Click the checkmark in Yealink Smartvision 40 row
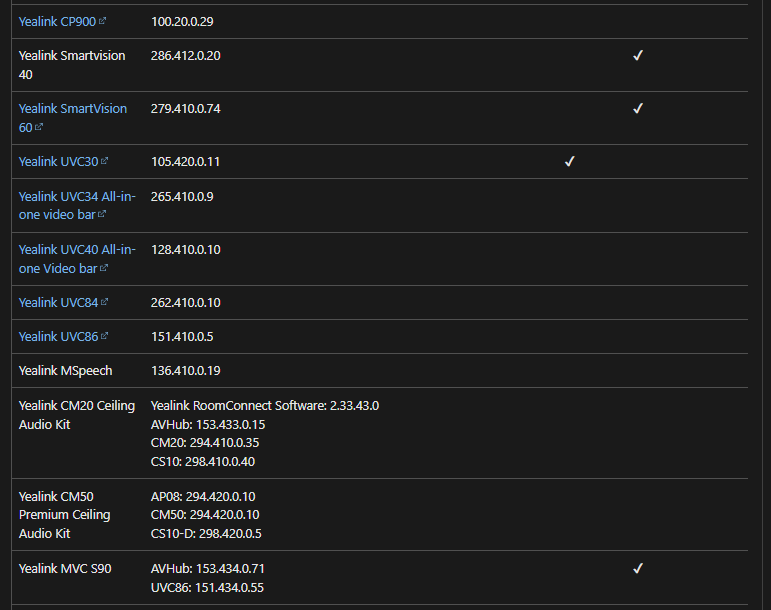This screenshot has height=610, width=771. 638,56
